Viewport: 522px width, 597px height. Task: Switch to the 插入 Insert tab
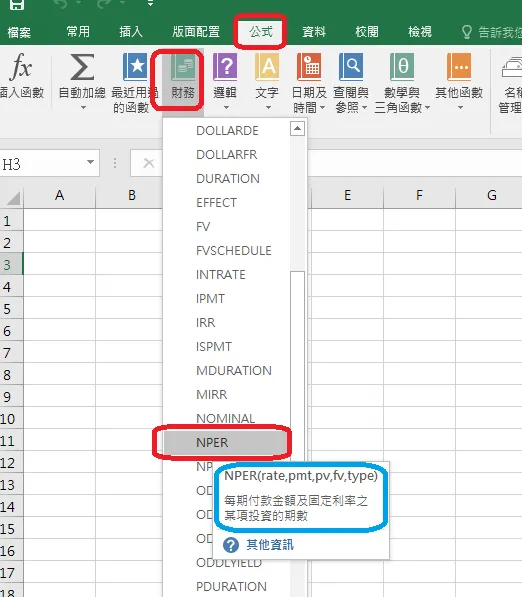(x=131, y=31)
